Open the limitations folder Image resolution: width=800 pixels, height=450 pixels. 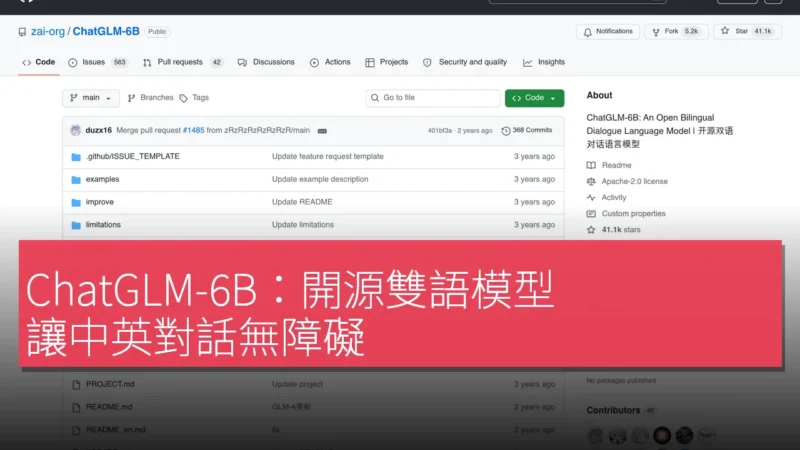click(103, 225)
